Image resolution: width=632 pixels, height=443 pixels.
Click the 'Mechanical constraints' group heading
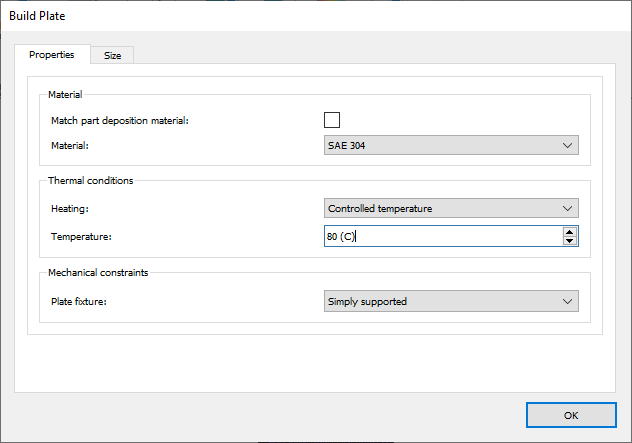coord(98,273)
